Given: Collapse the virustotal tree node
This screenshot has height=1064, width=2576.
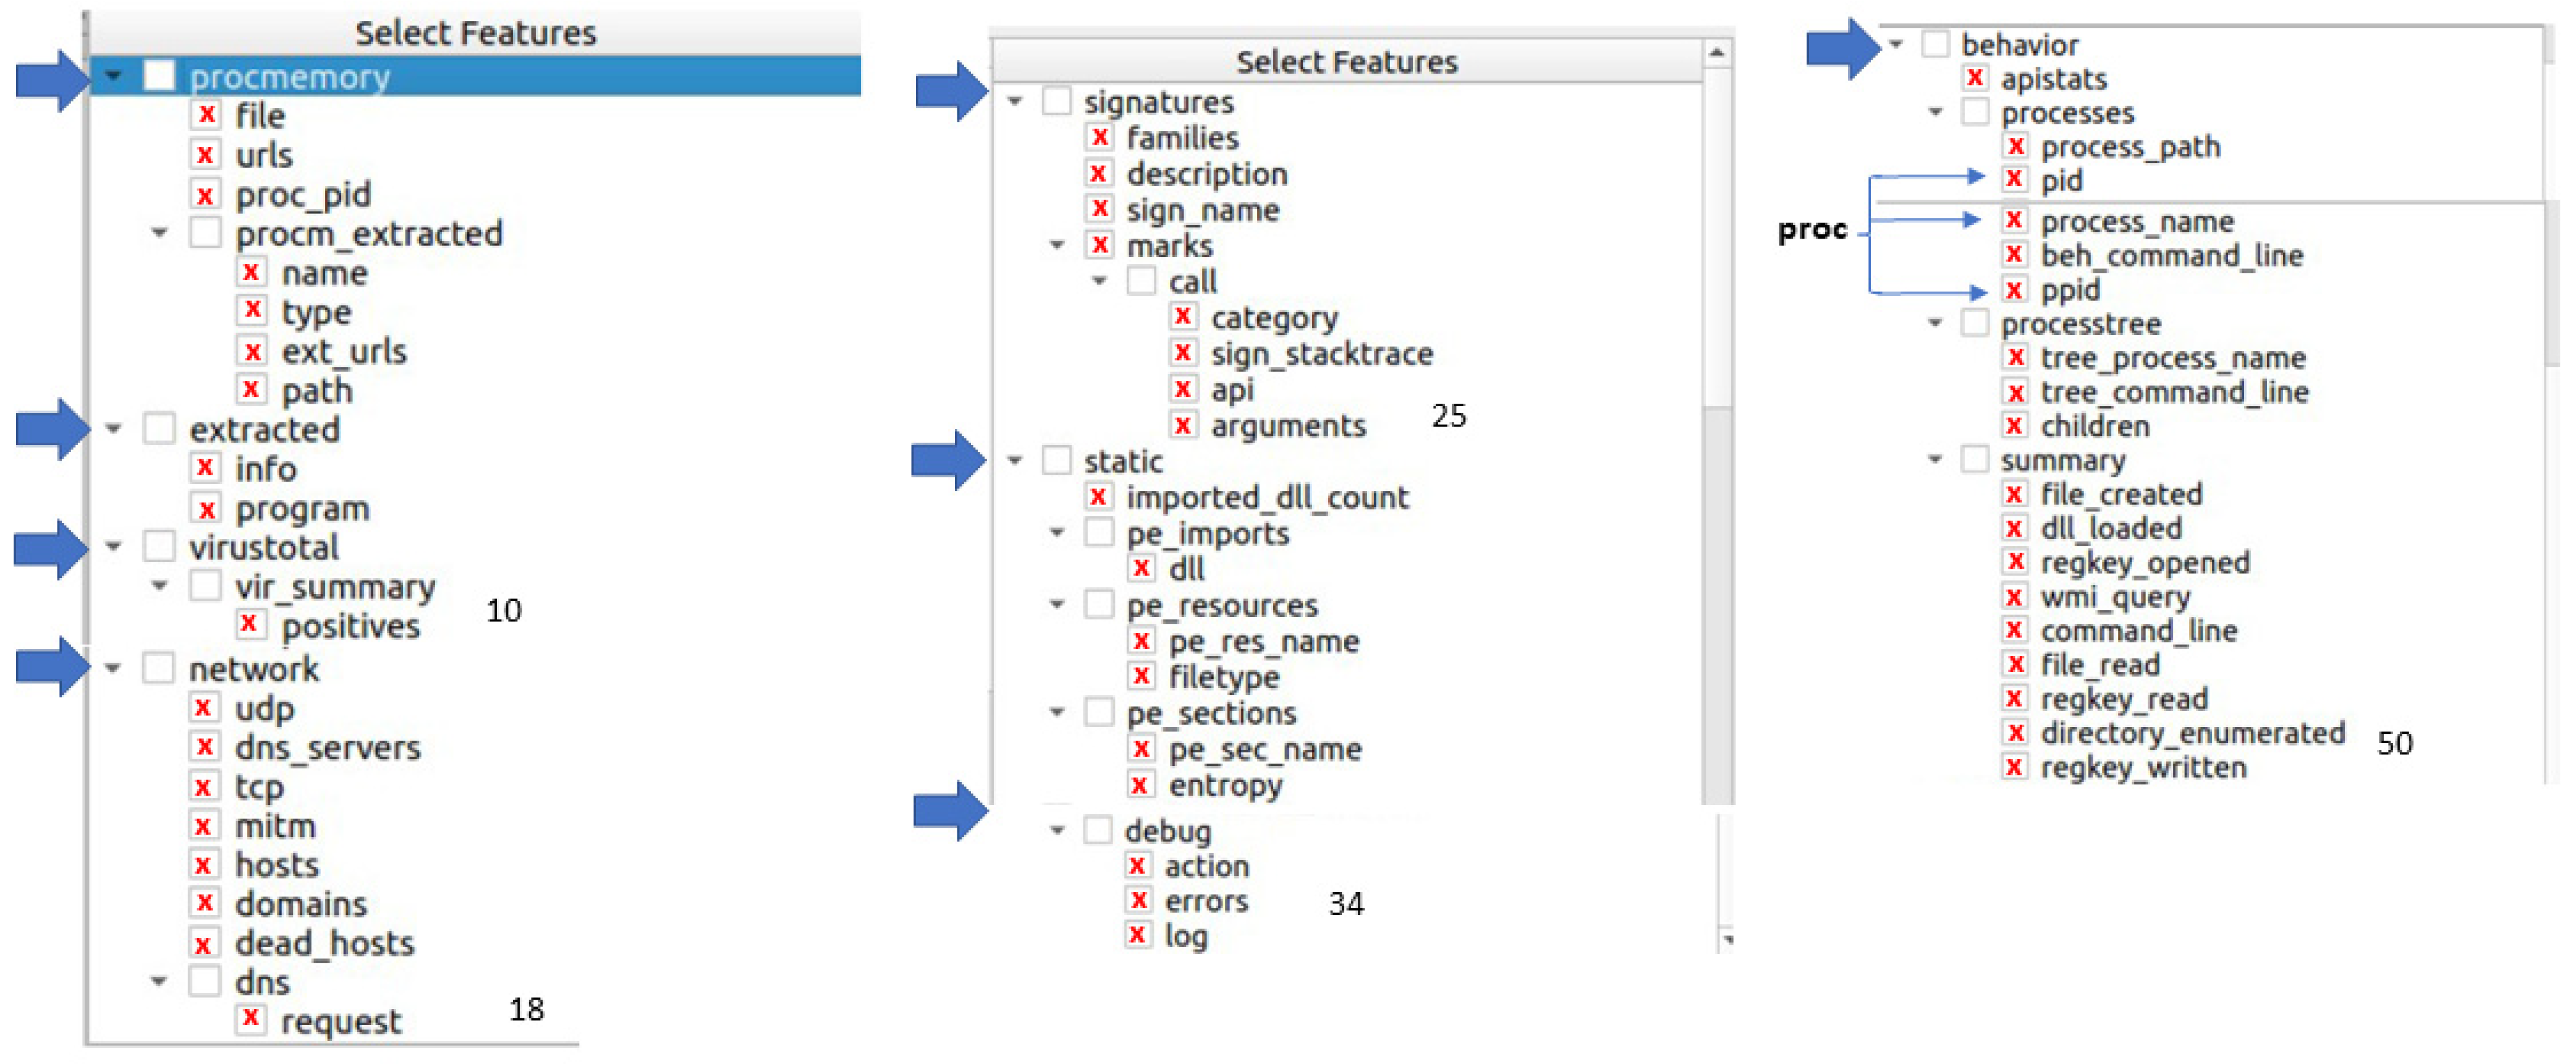Looking at the screenshot, I should (114, 547).
